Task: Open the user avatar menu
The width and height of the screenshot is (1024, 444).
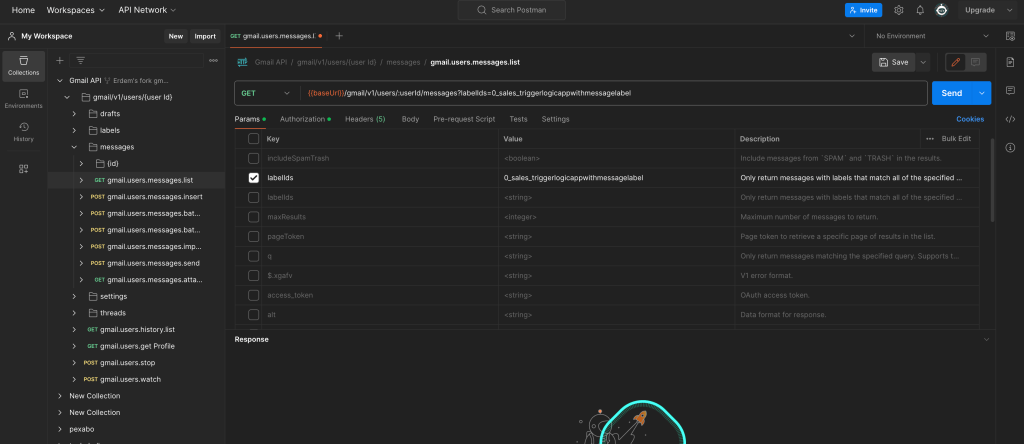Action: point(941,10)
